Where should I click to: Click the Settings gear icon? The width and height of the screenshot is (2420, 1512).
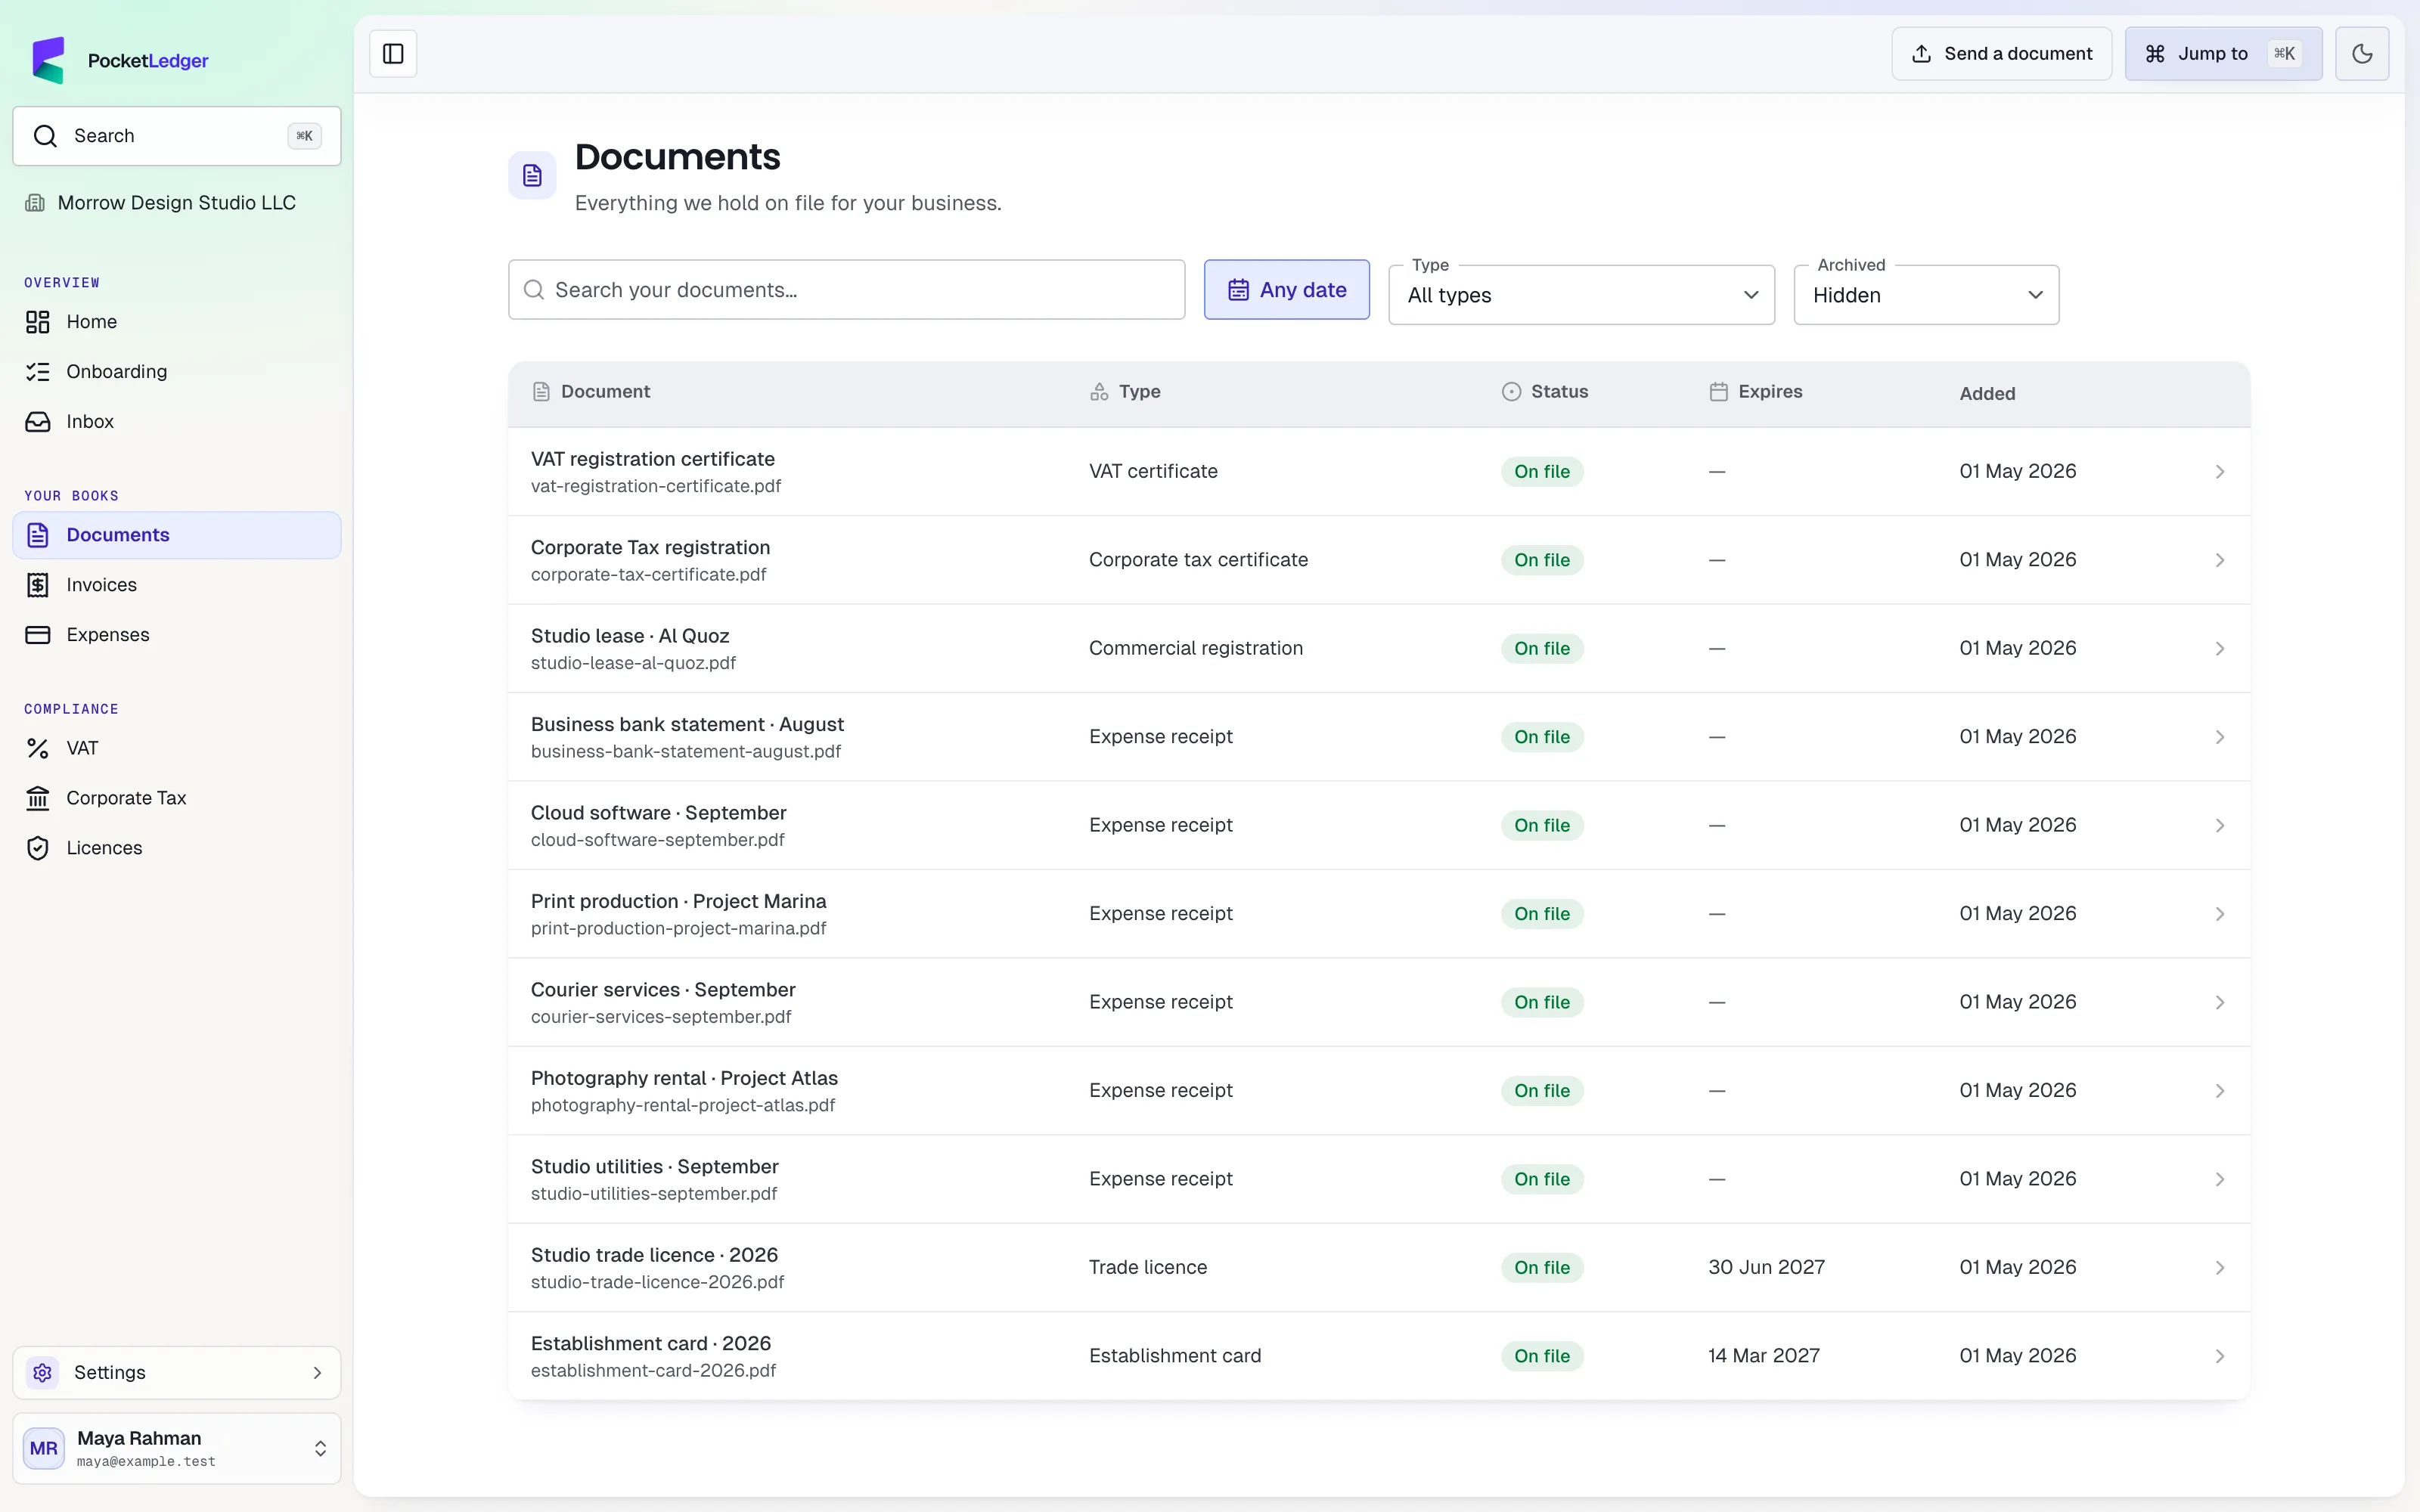tap(43, 1373)
